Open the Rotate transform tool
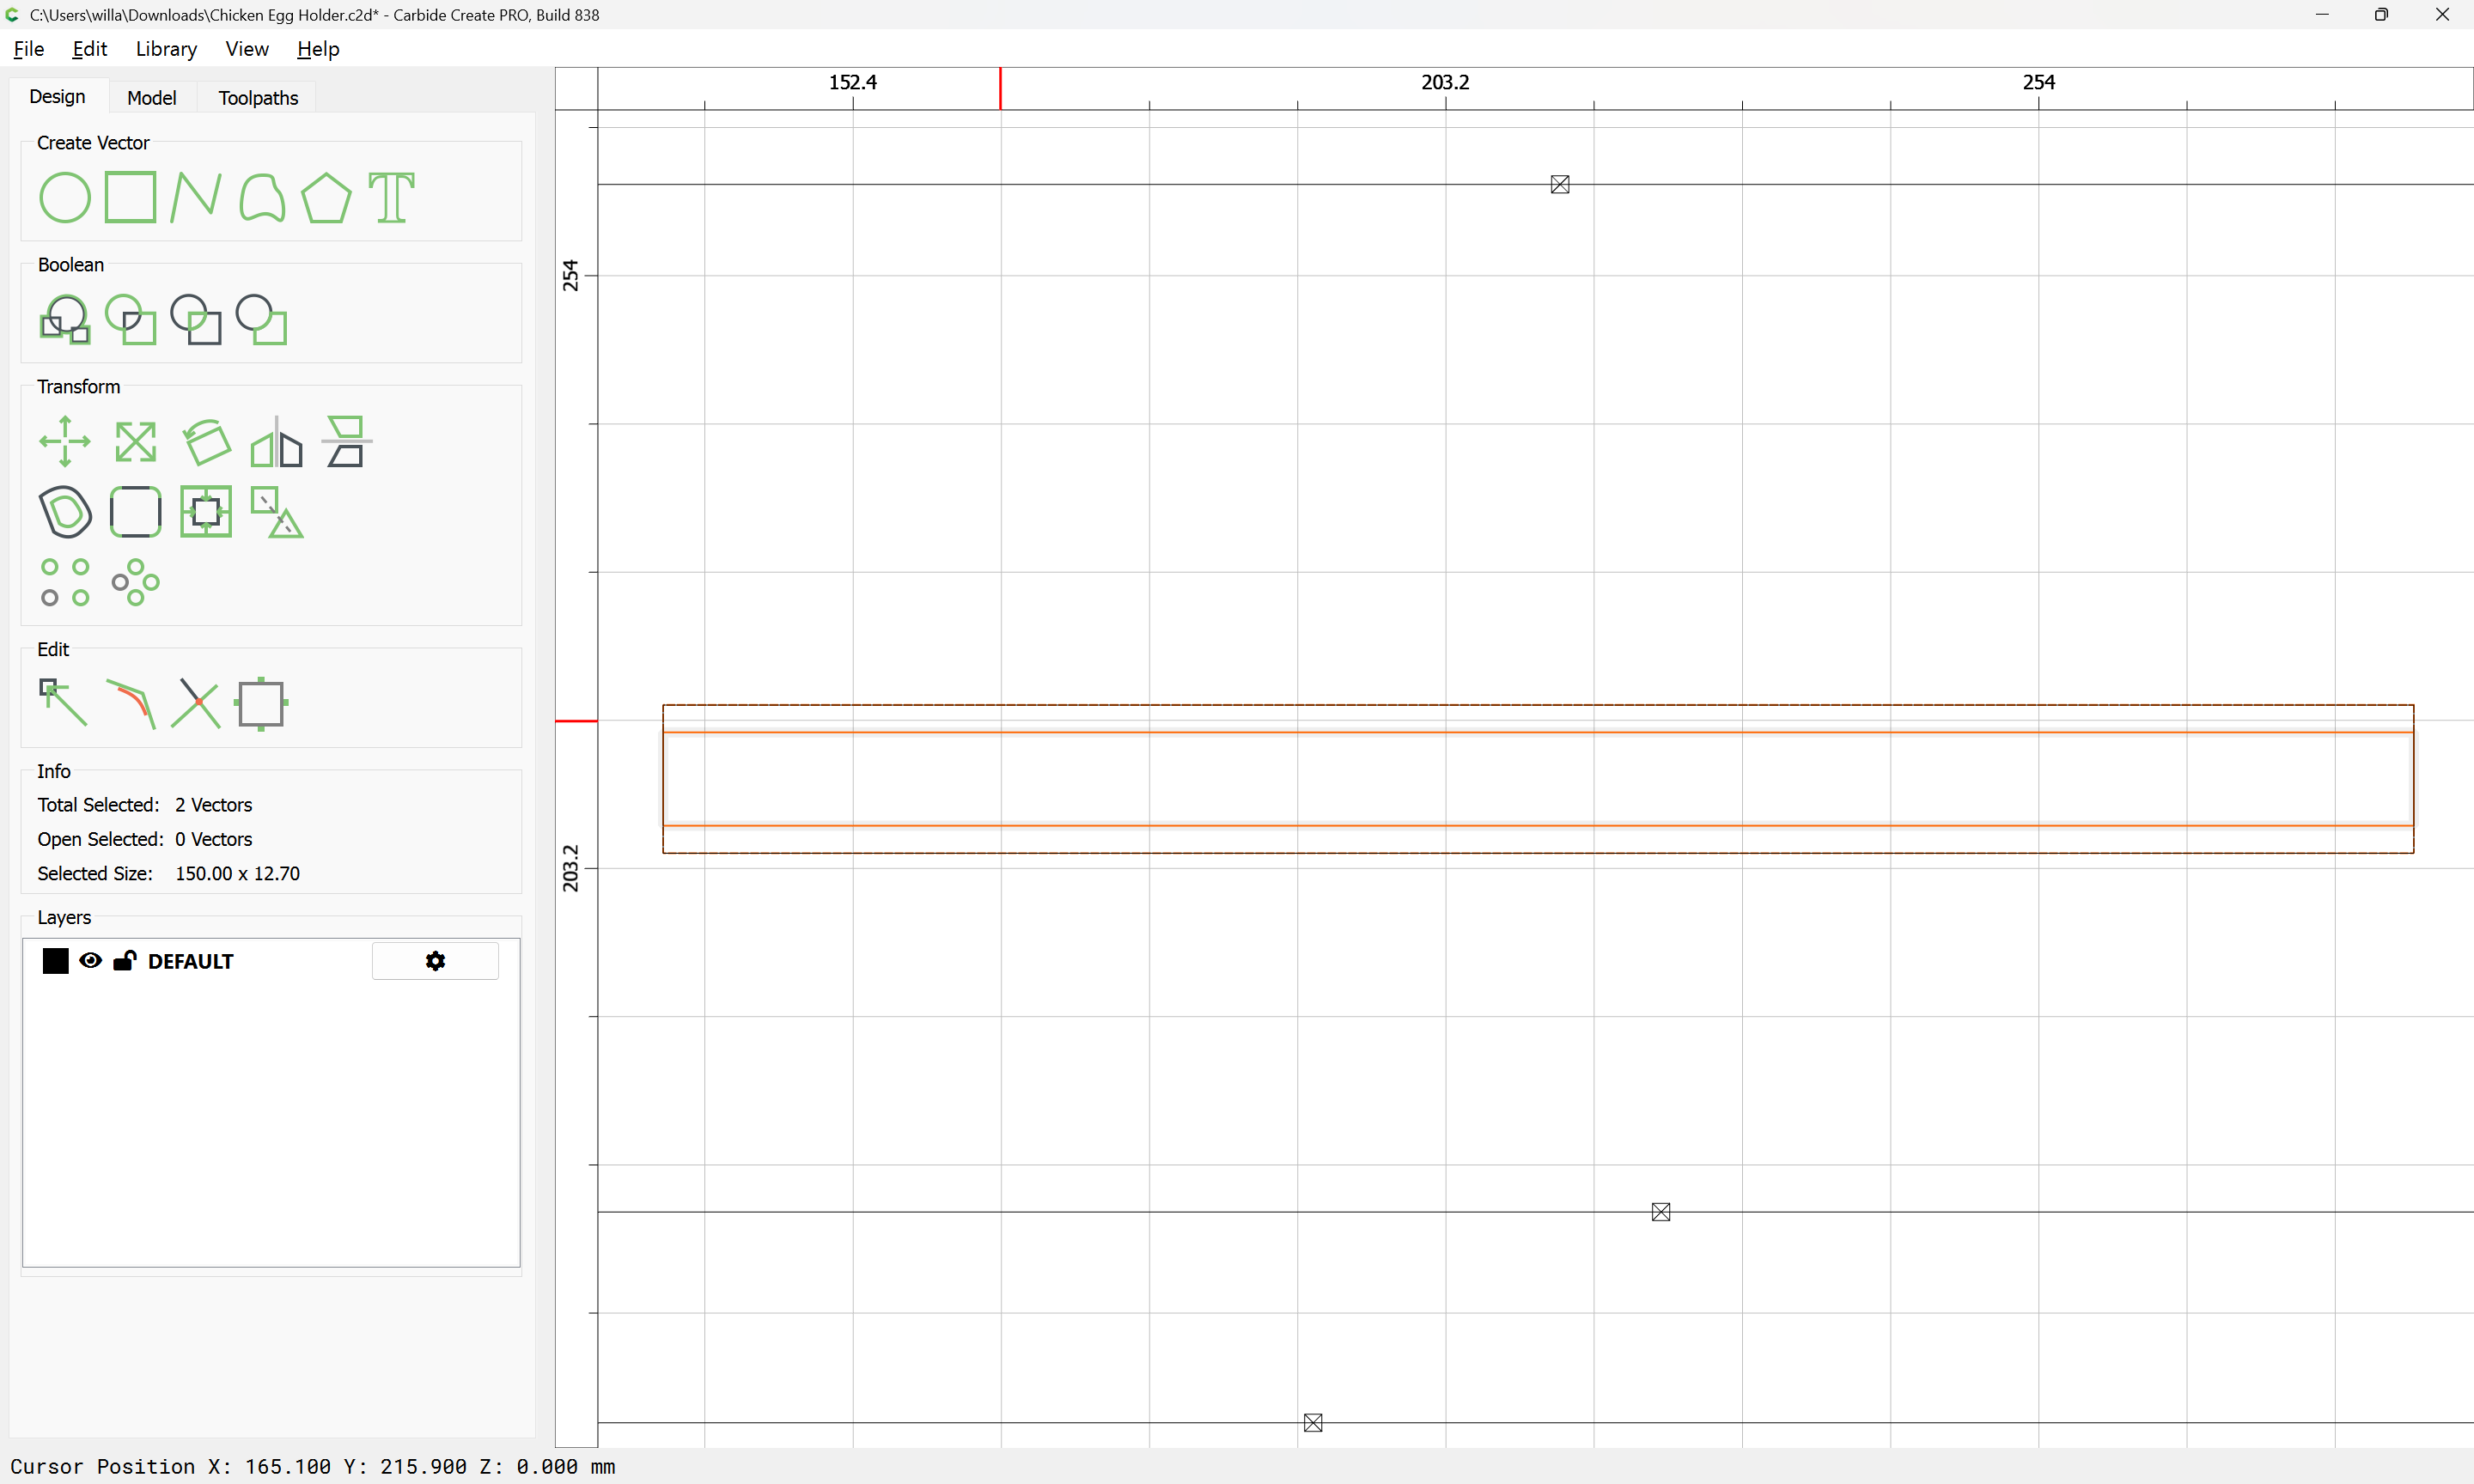 (207, 441)
